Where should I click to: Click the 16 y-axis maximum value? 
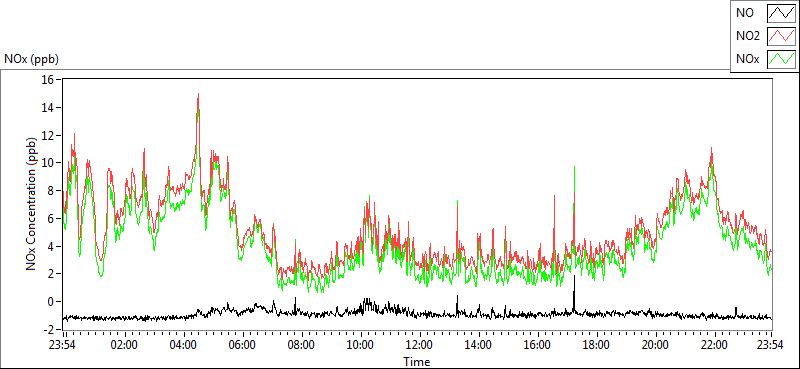49,80
